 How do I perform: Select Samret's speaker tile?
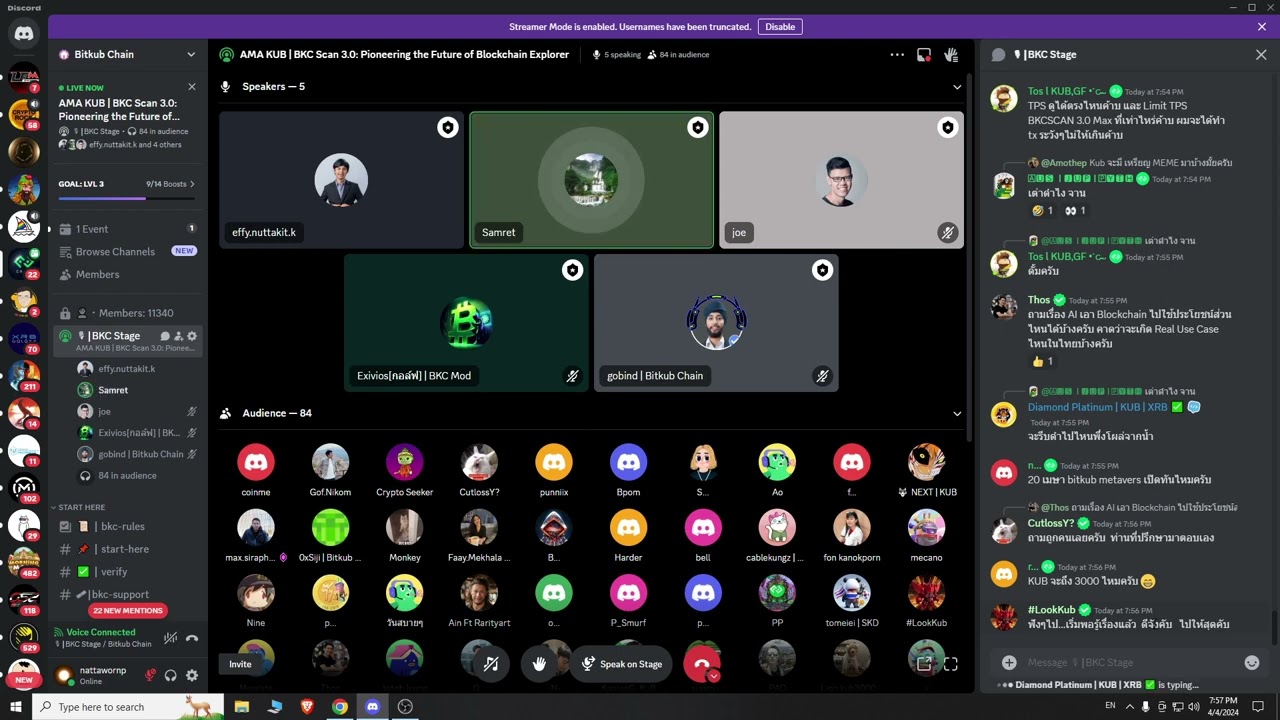(x=591, y=180)
